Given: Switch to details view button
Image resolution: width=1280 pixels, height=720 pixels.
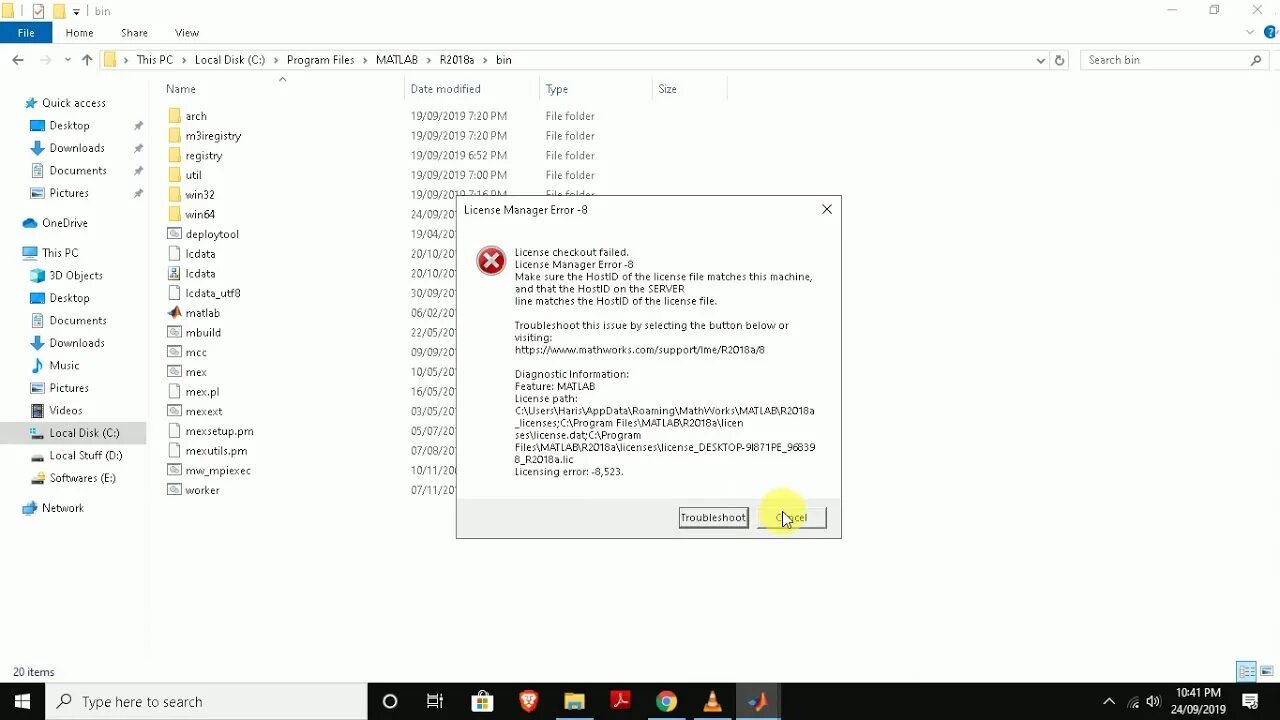Looking at the screenshot, I should (x=1246, y=671).
